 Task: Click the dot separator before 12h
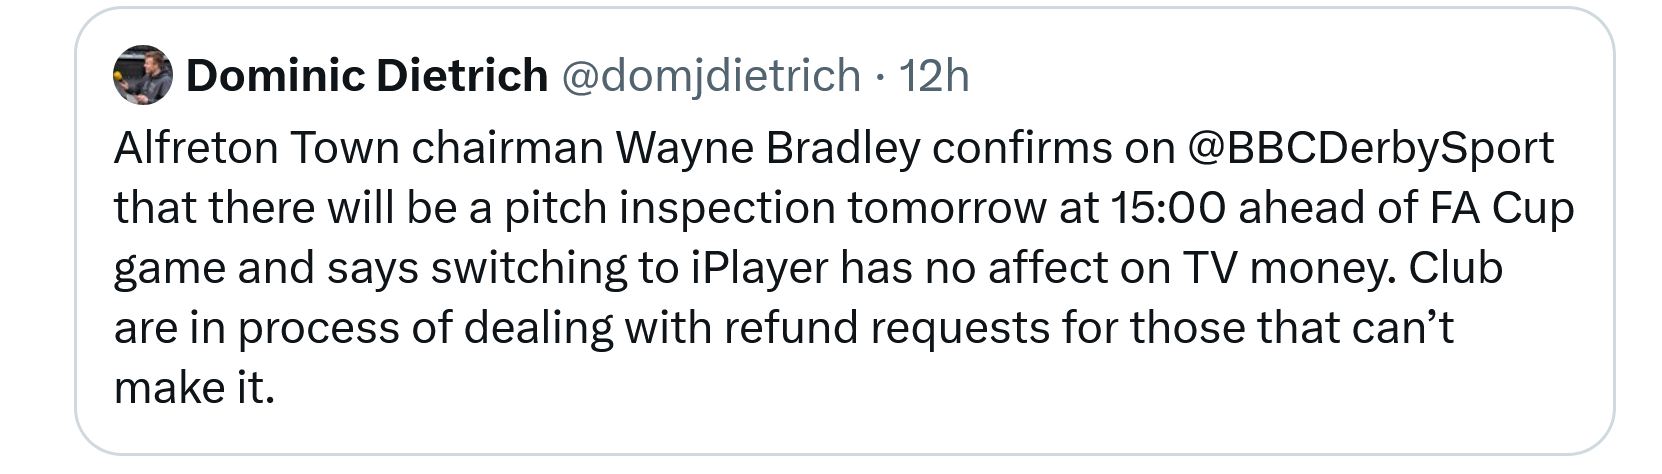[879, 76]
